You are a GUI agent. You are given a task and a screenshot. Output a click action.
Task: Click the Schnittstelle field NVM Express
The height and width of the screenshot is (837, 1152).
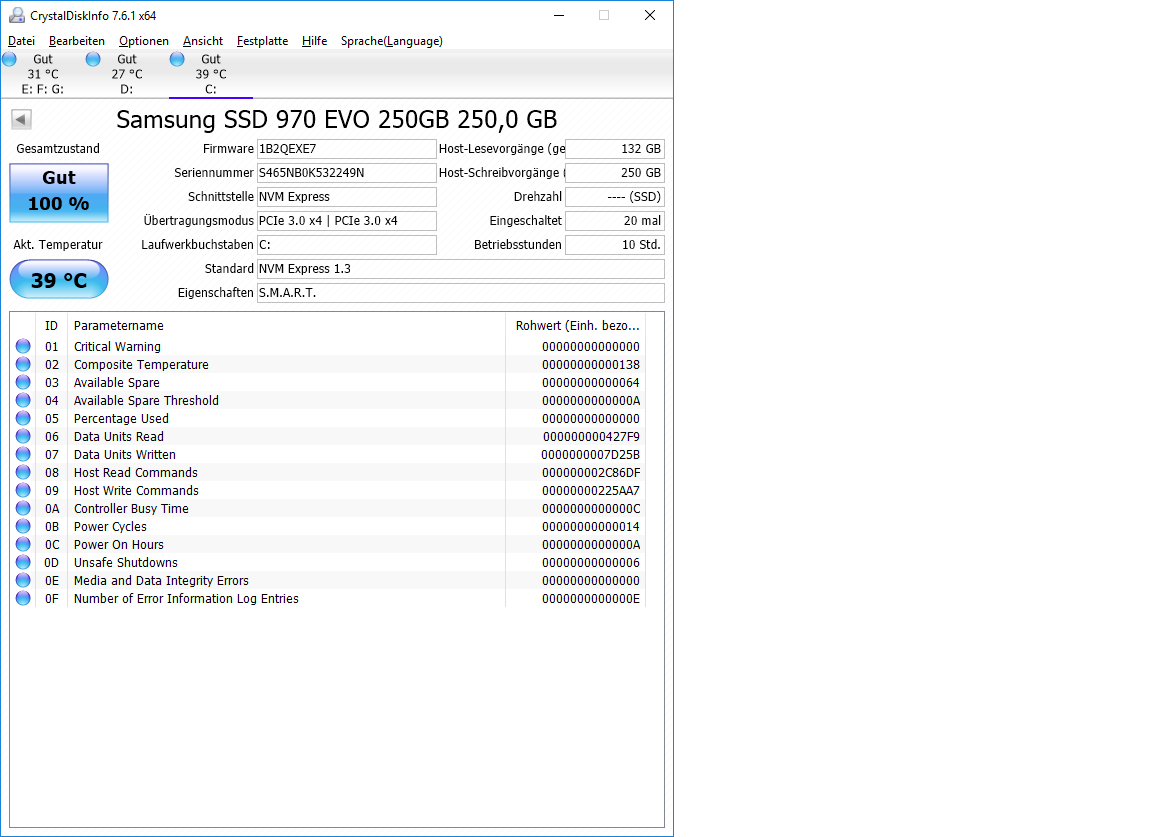click(346, 197)
